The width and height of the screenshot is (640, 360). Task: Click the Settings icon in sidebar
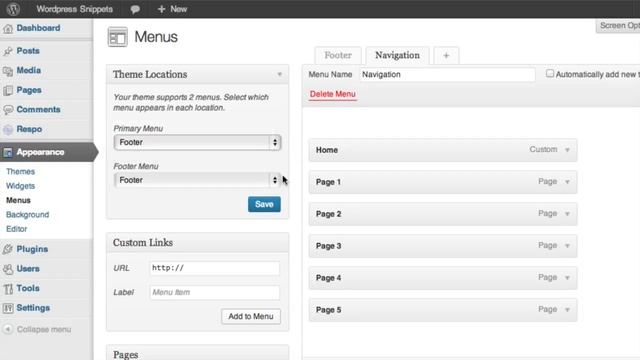pos(8,308)
